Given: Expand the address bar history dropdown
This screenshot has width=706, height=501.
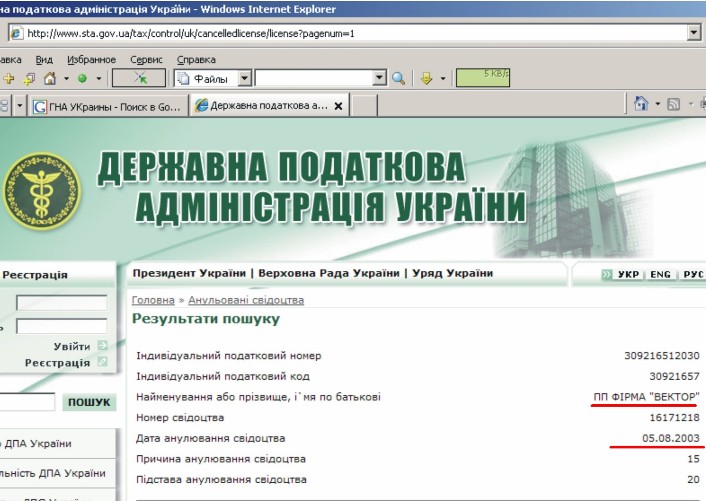Looking at the screenshot, I should pyautogui.click(x=694, y=32).
